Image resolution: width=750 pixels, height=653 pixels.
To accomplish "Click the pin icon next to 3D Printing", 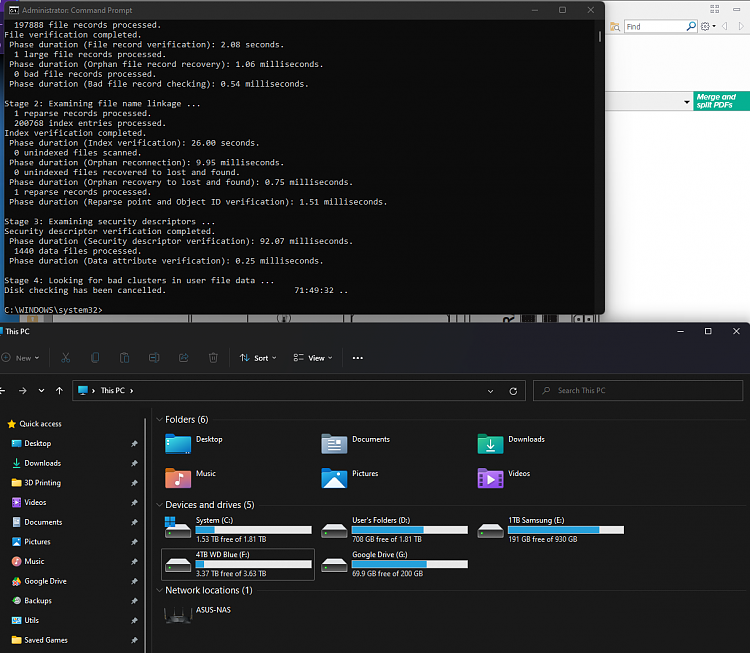I will coord(134,483).
